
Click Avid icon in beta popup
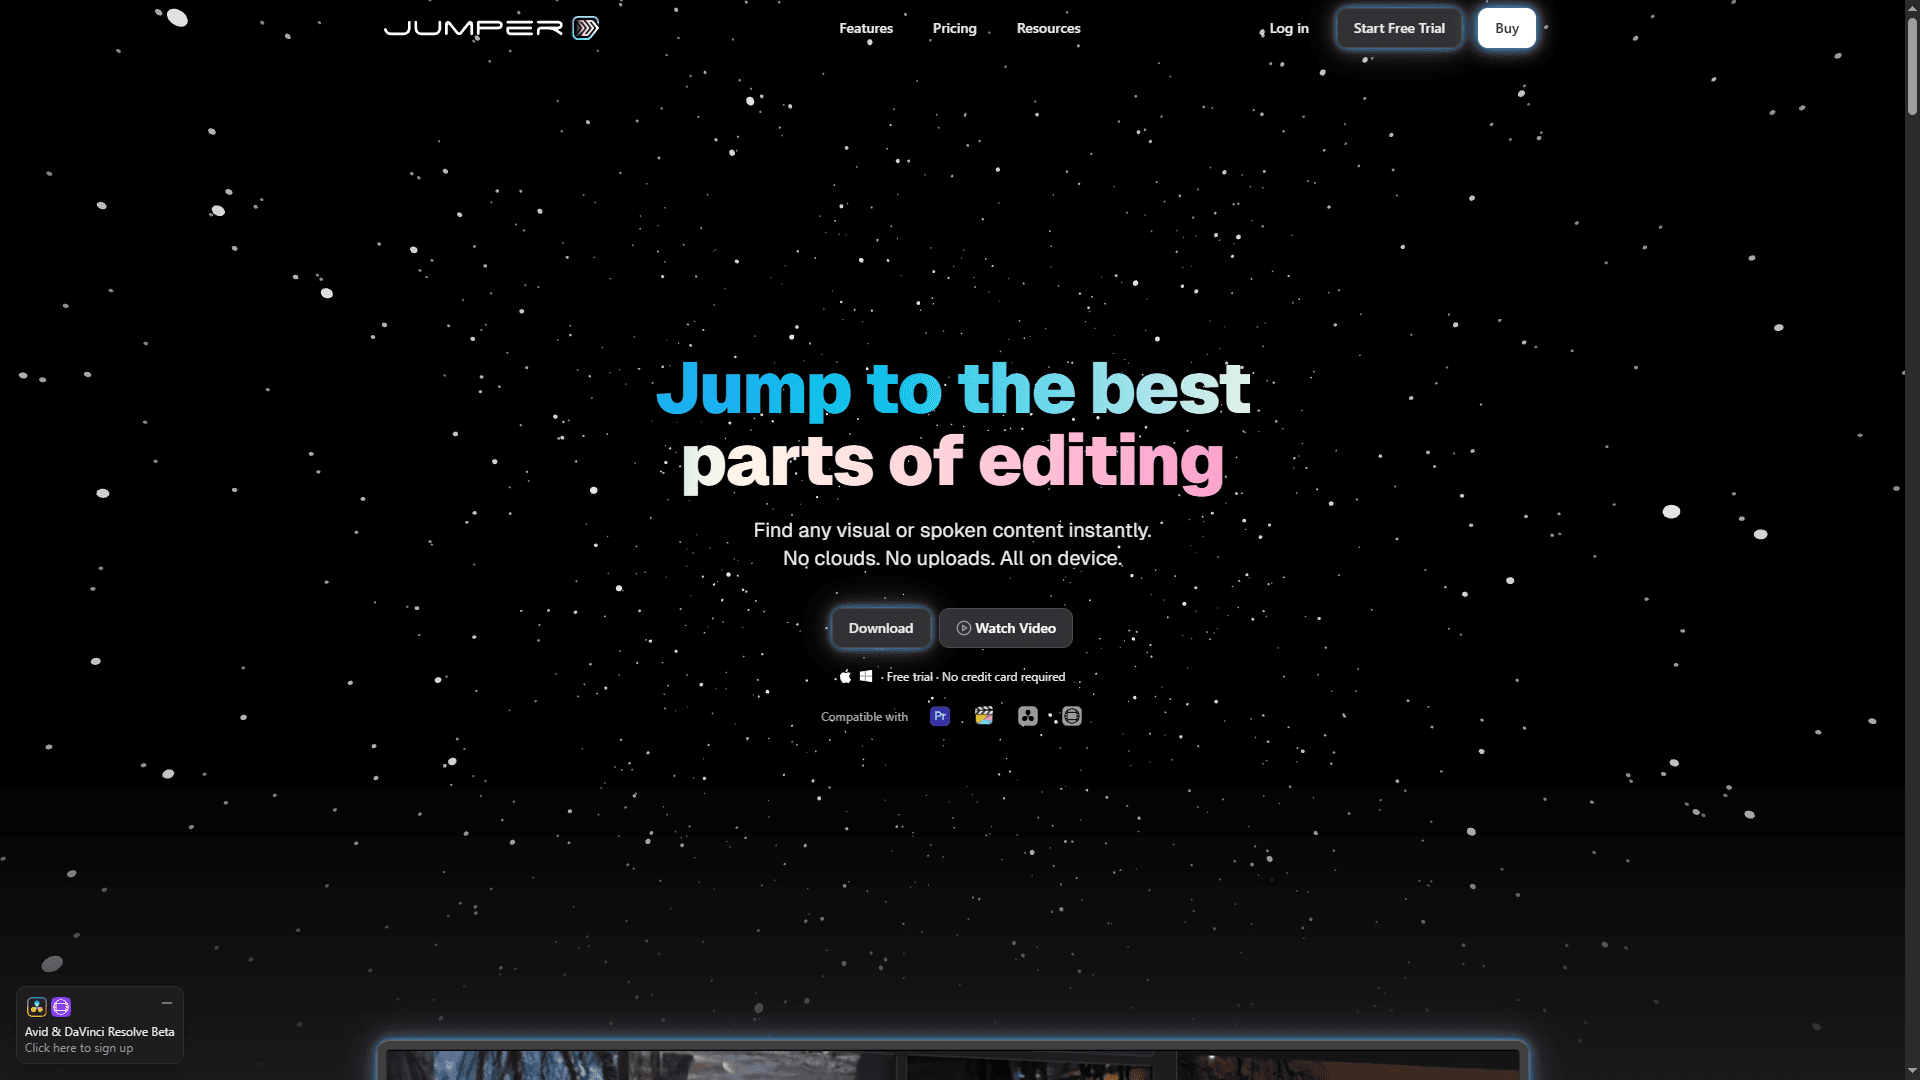click(x=61, y=1007)
